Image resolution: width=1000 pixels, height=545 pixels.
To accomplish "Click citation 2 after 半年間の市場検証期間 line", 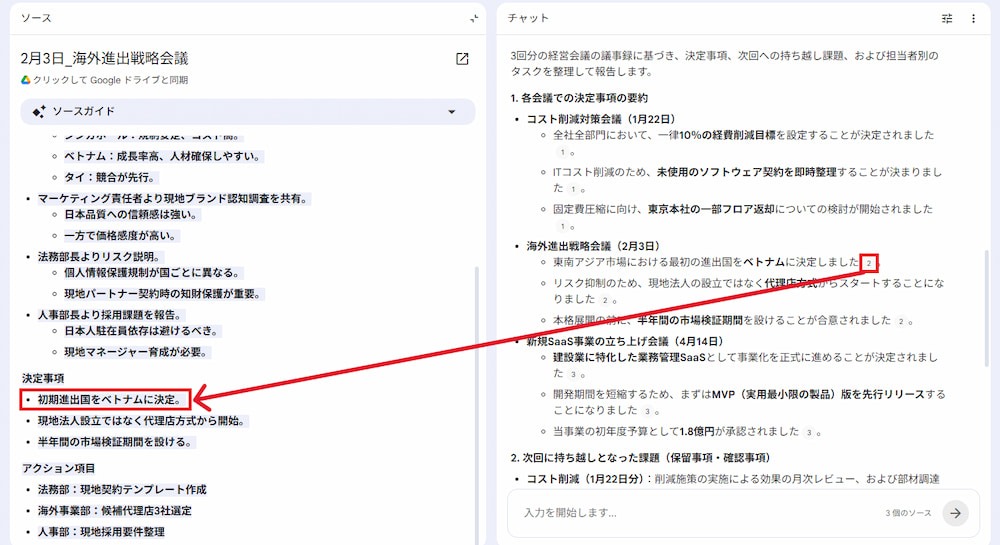I will [901, 321].
